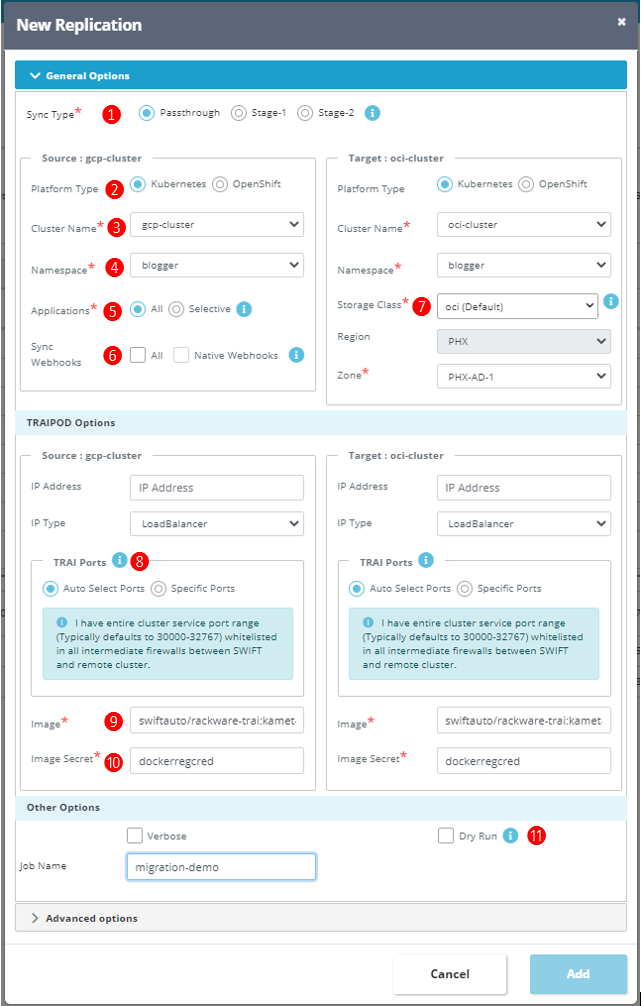
Task: Open the target Zone dropdown
Action: pyautogui.click(x=523, y=376)
